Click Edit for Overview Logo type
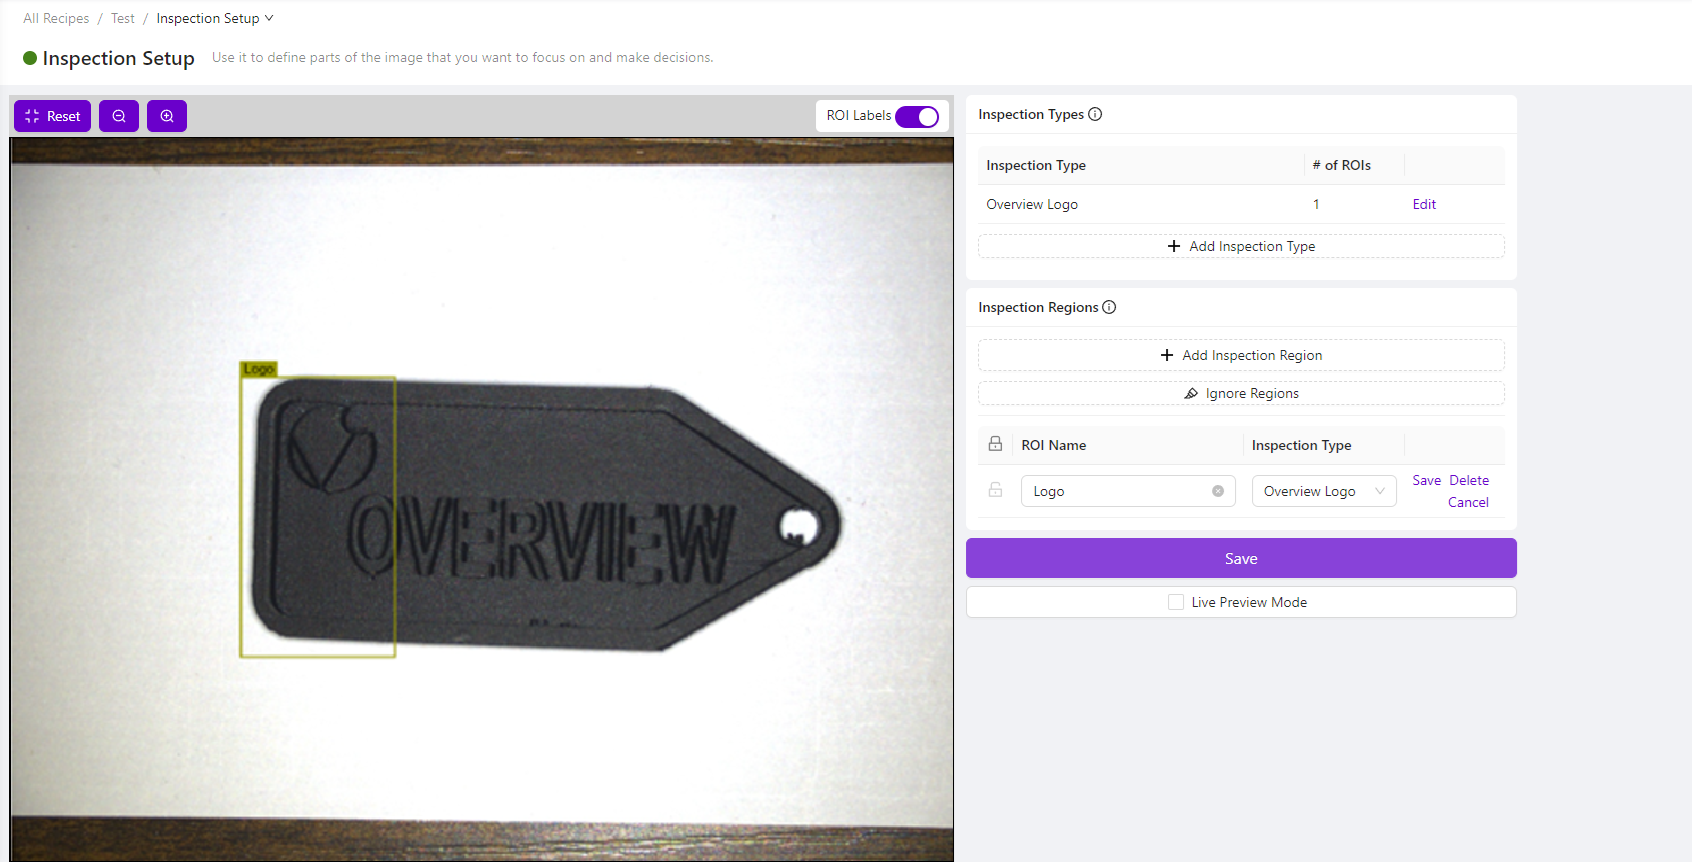This screenshot has height=862, width=1692. click(1424, 204)
